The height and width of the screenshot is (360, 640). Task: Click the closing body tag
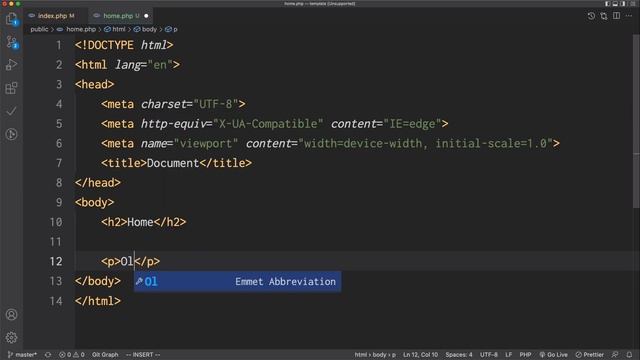(98, 281)
